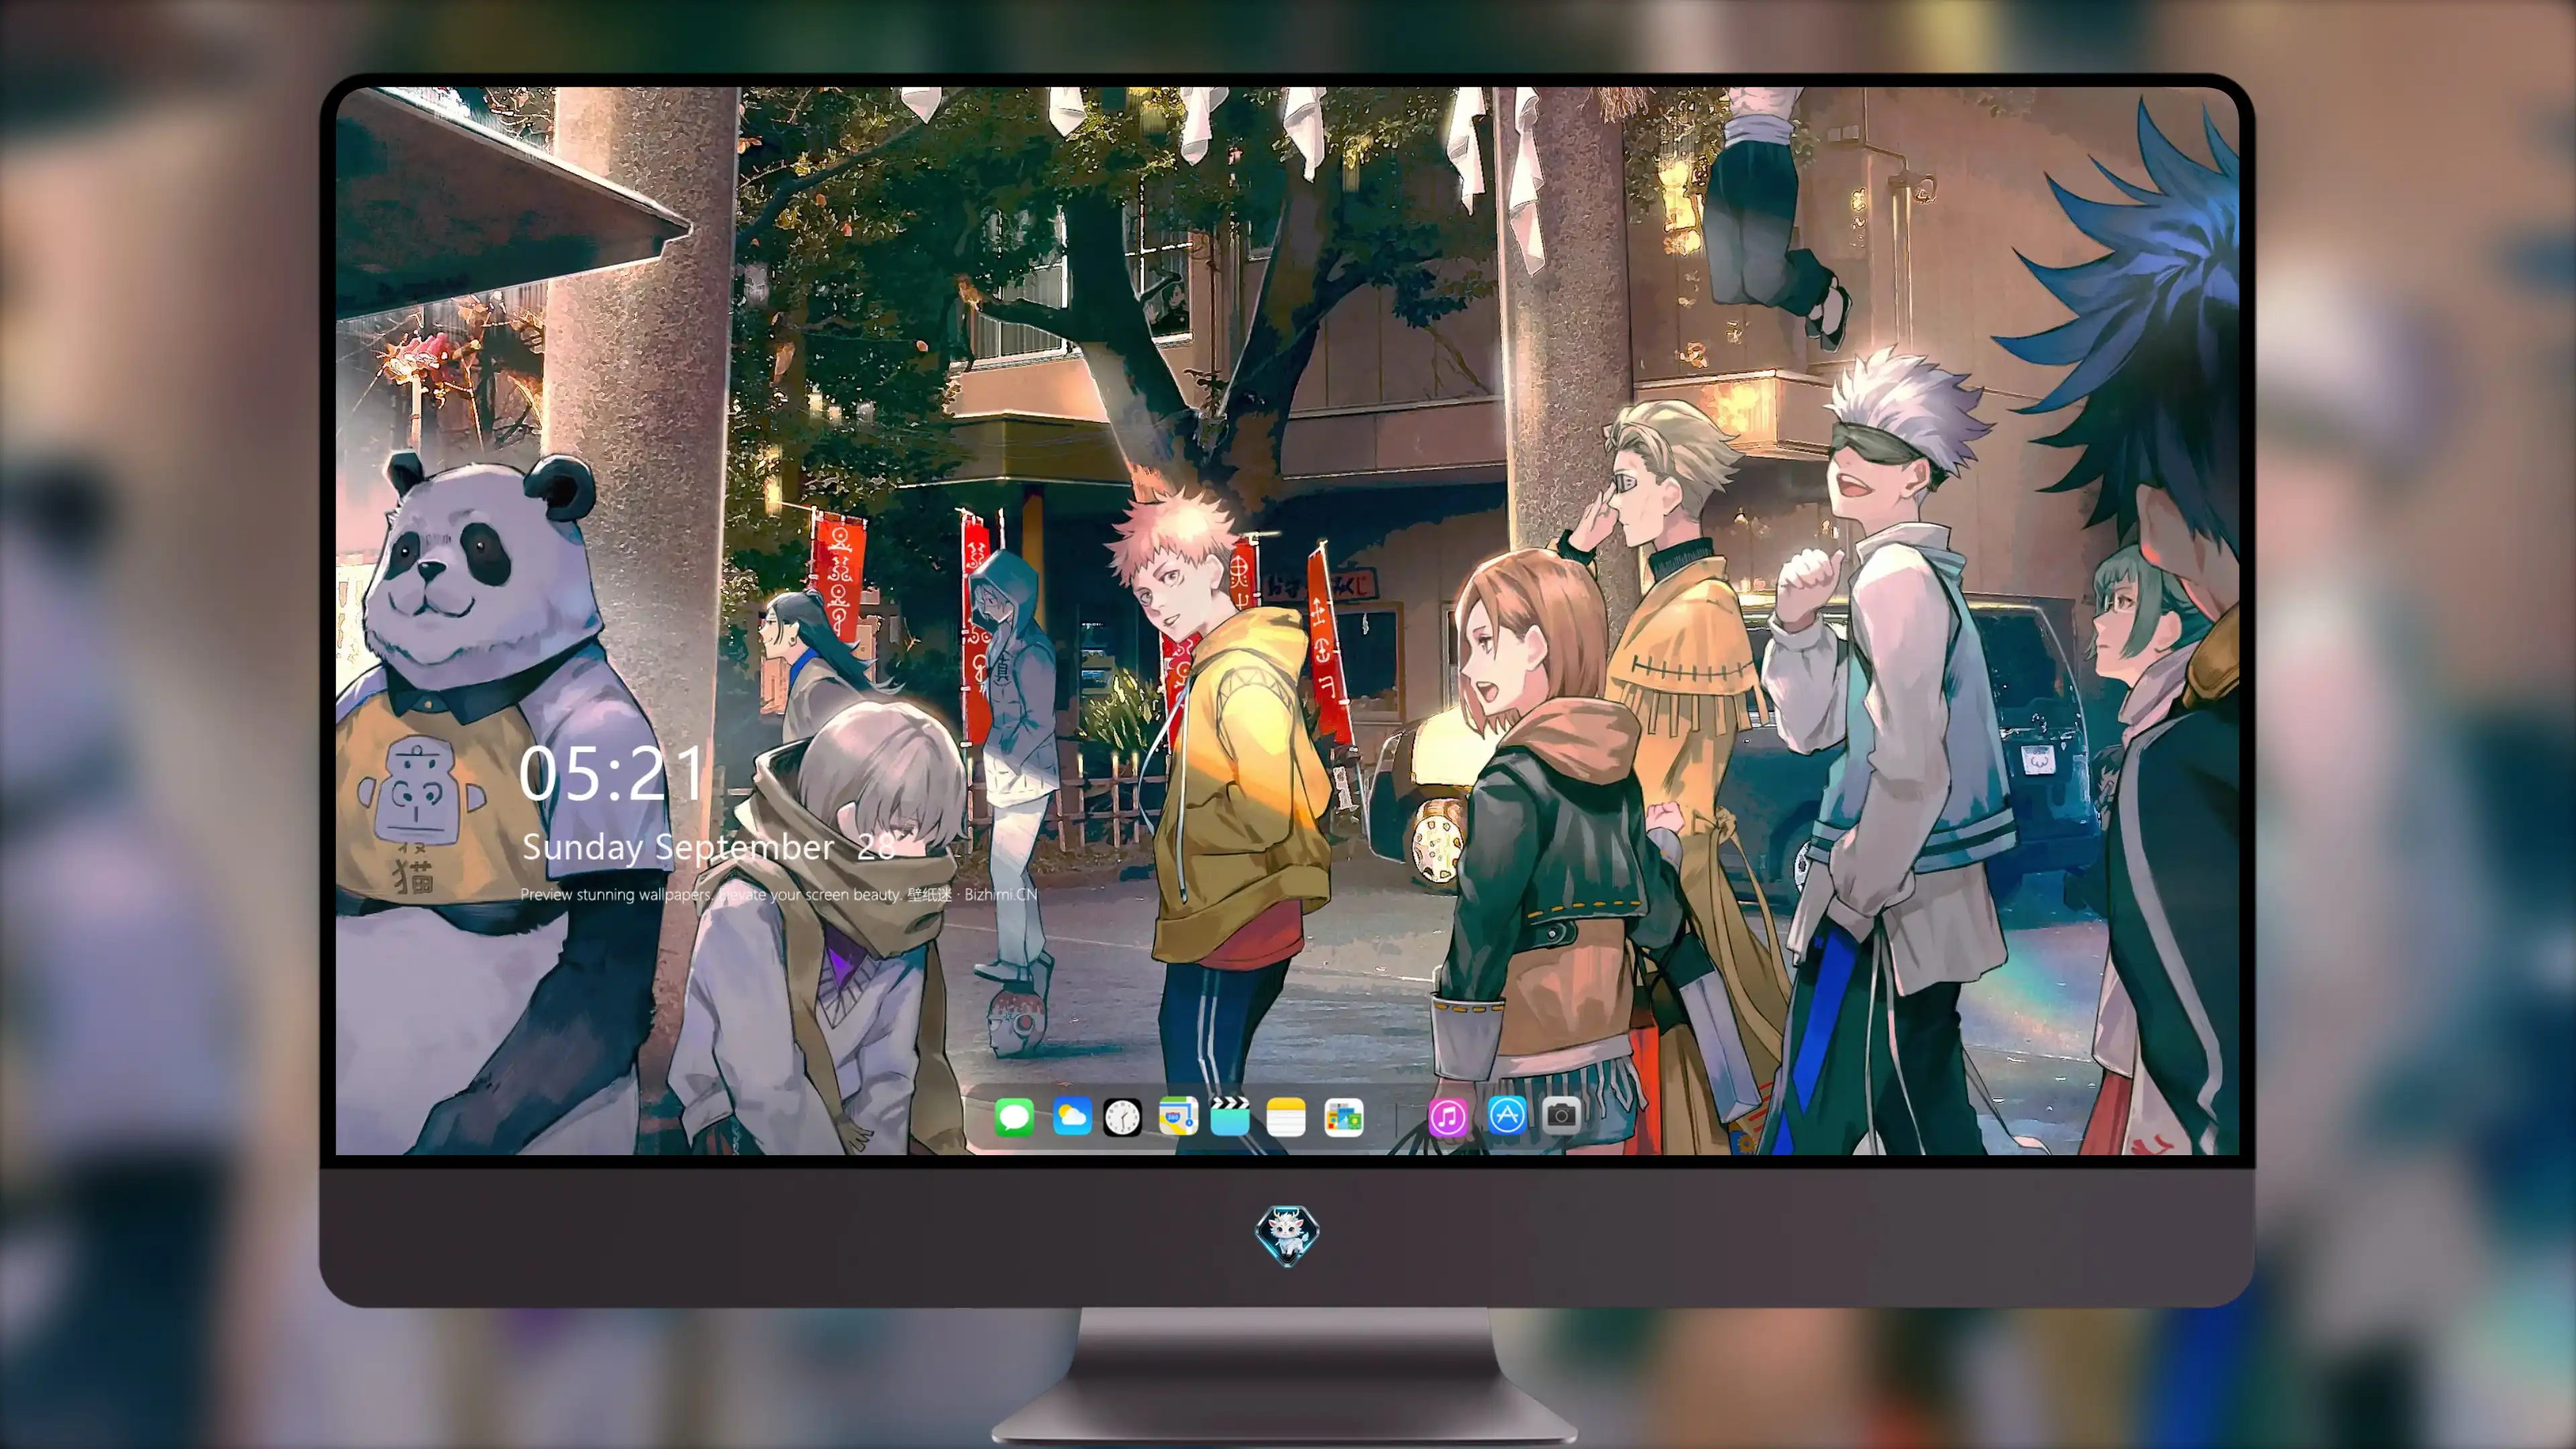Viewport: 2576px width, 1449px height.
Task: Open the photo gallery collage icon in the dock
Action: [x=1343, y=1117]
